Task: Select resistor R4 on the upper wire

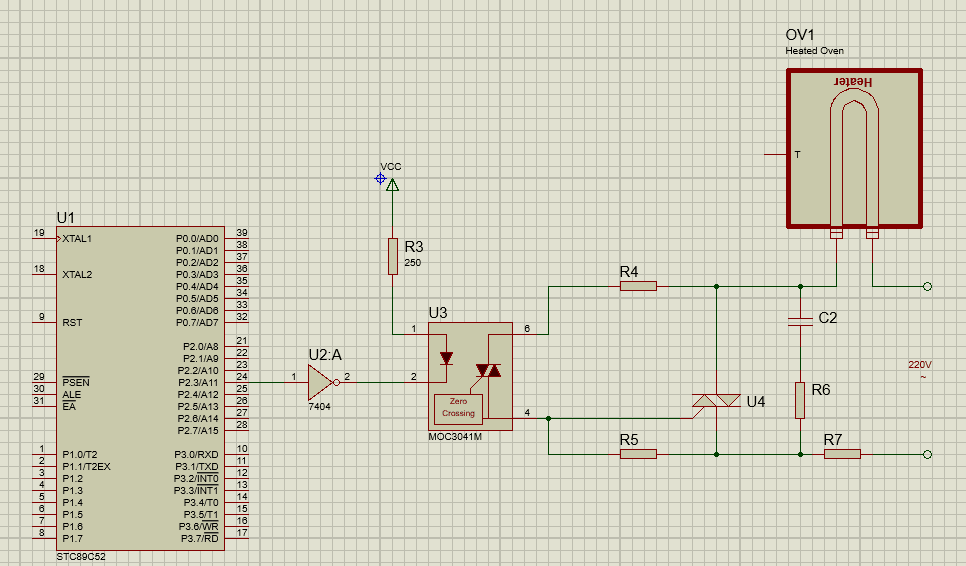Action: tap(637, 286)
